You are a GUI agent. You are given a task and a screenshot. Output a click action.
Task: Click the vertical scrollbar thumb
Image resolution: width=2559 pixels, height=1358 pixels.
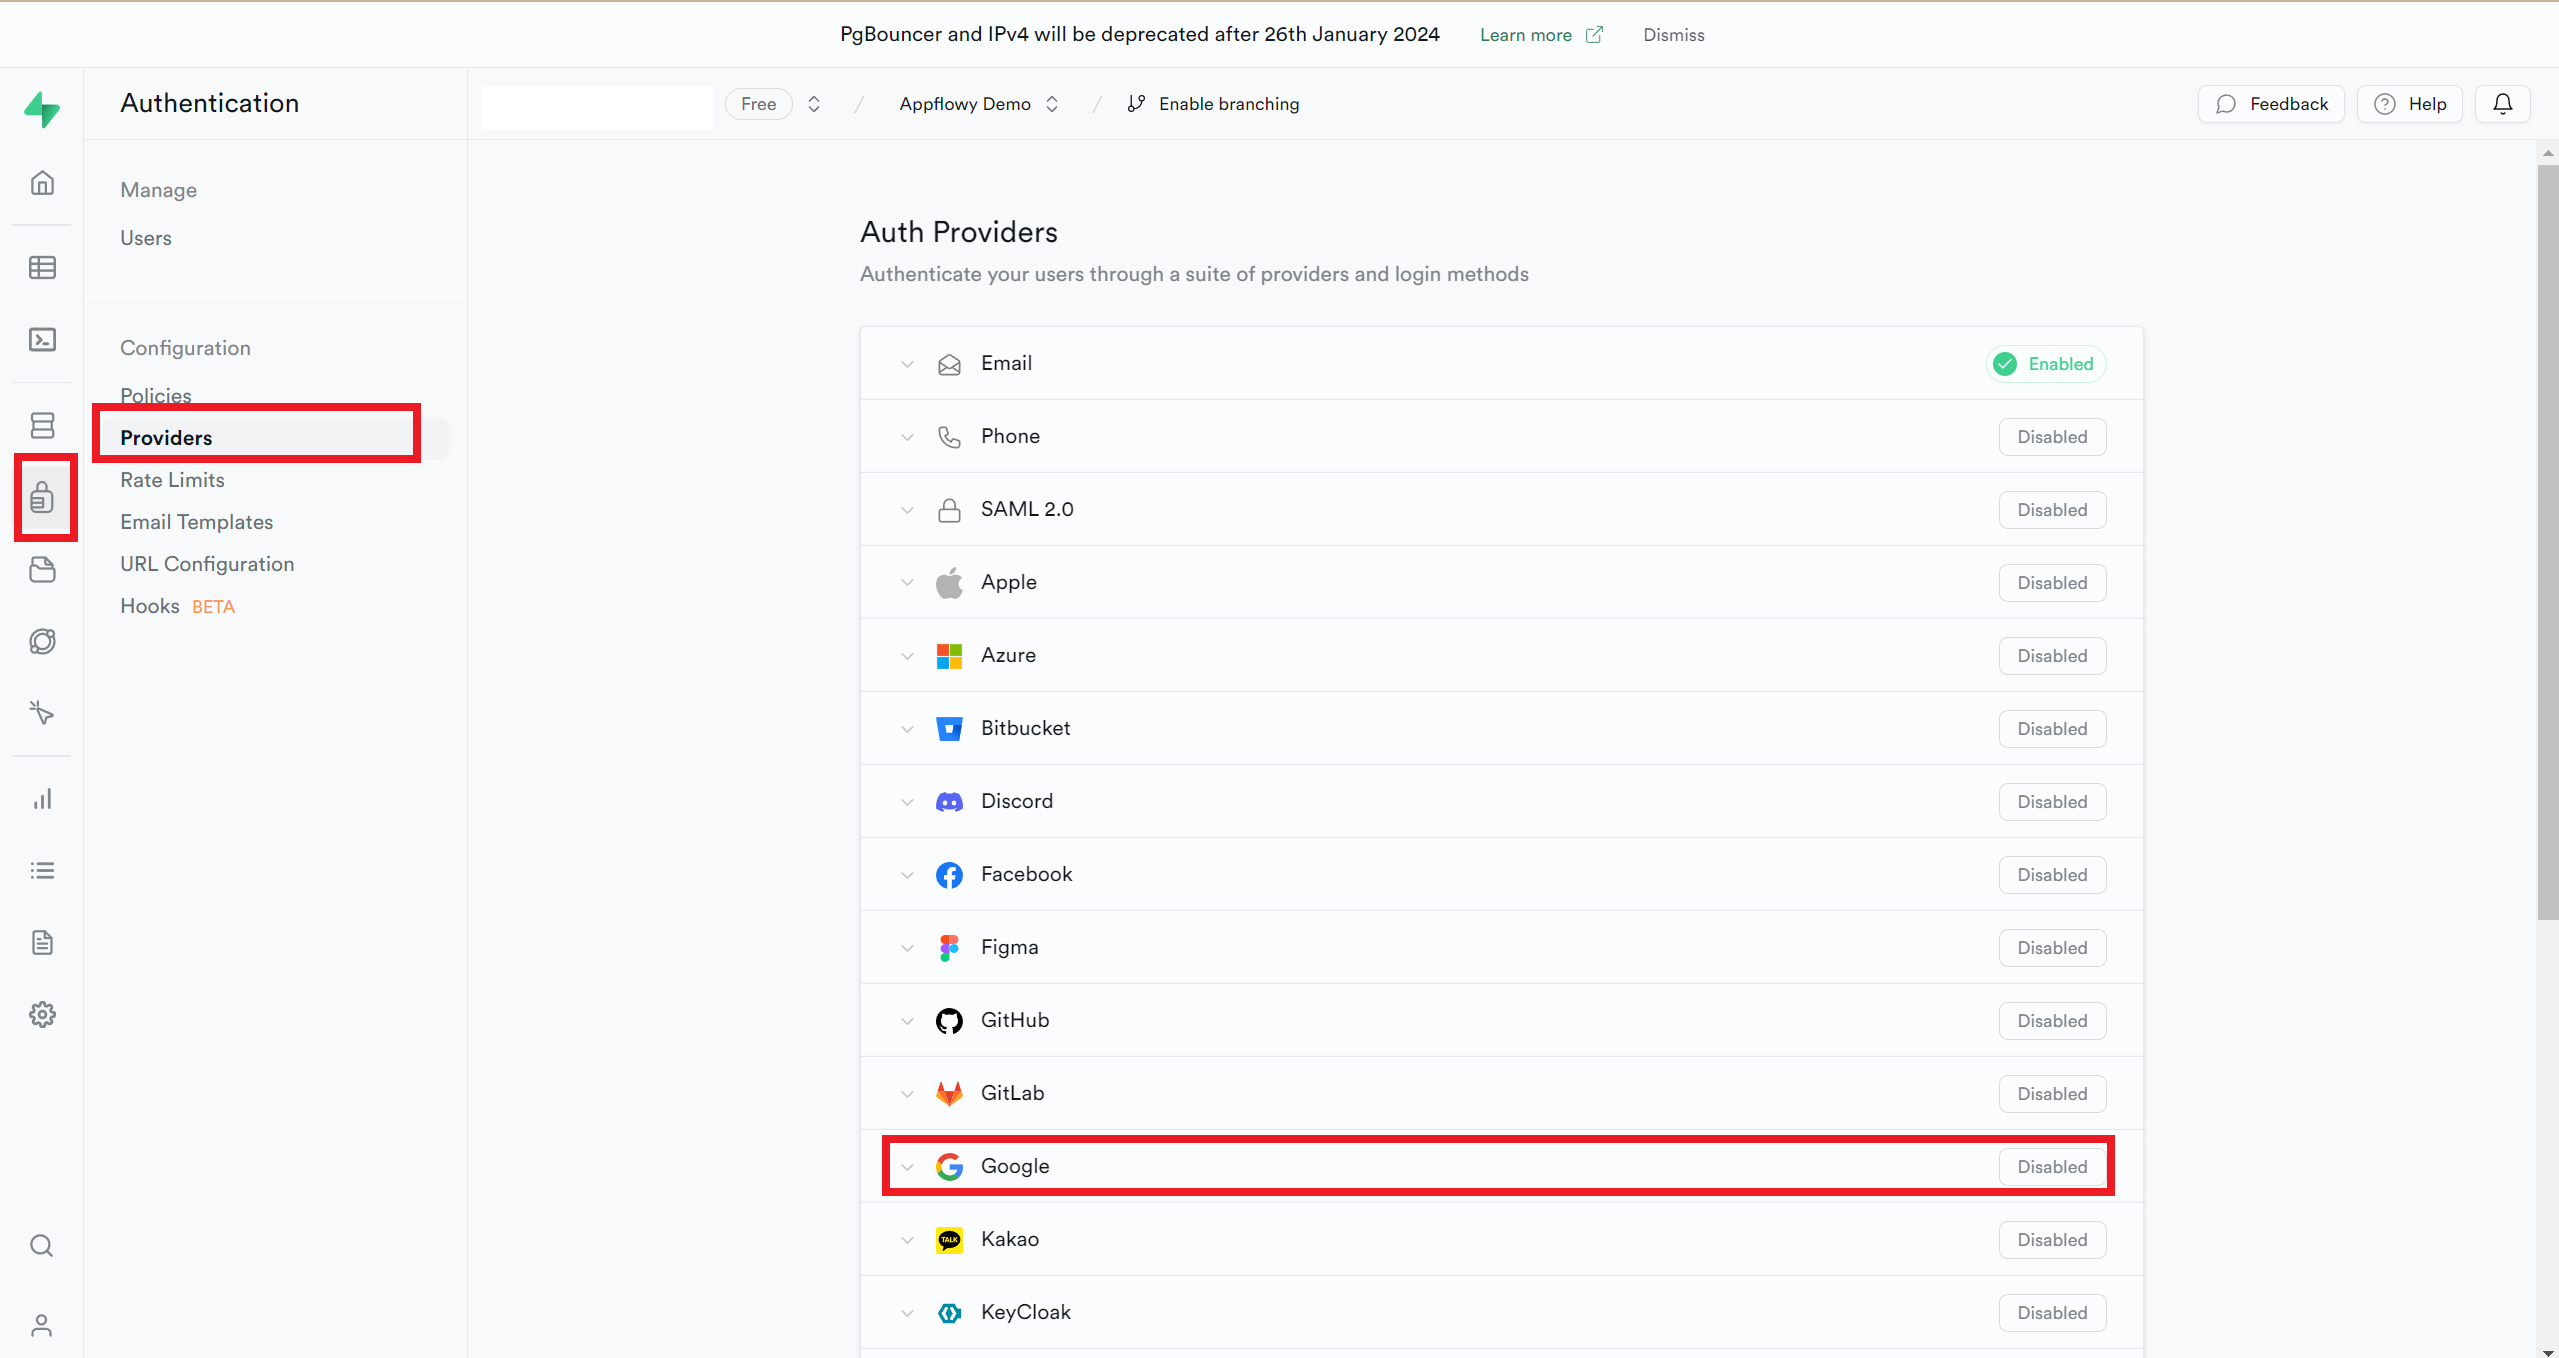(2547, 542)
